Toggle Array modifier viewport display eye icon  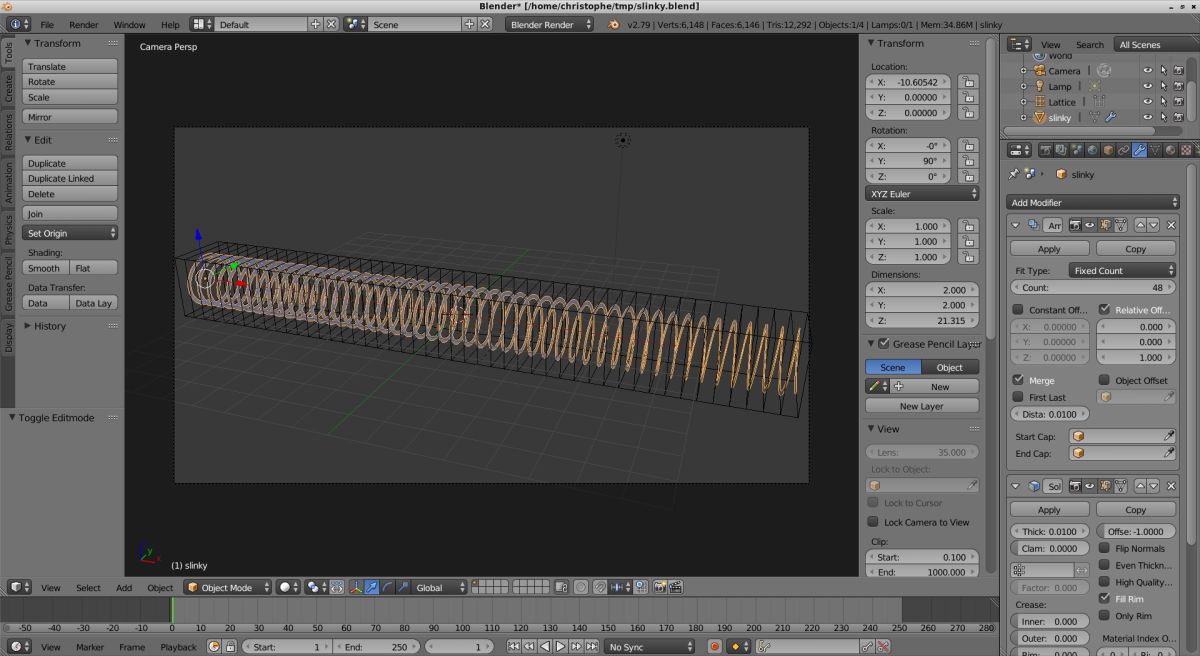coord(1090,225)
